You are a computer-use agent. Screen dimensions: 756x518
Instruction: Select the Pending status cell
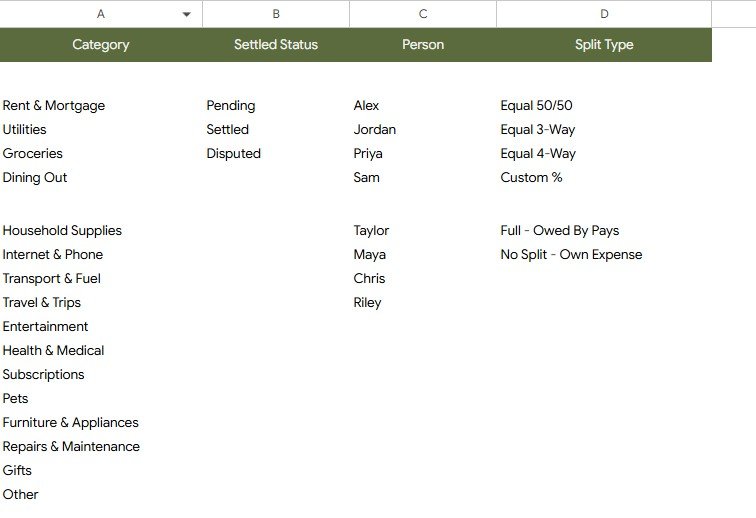pos(276,106)
